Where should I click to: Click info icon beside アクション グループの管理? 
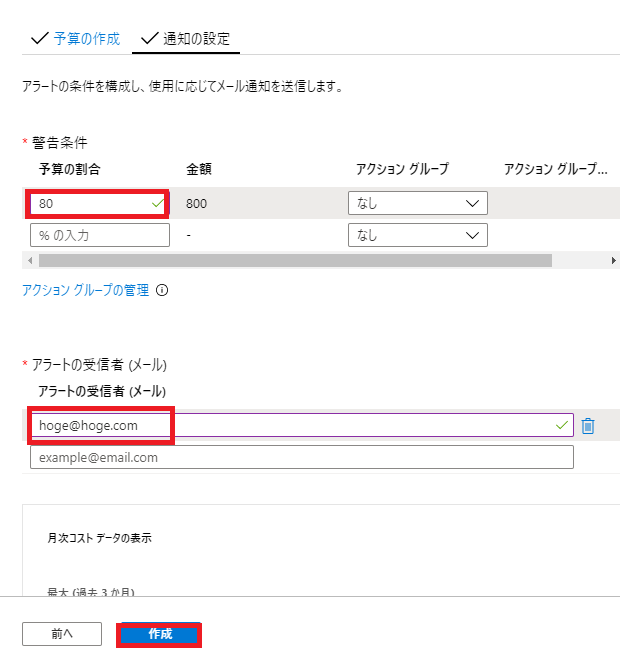click(x=162, y=290)
